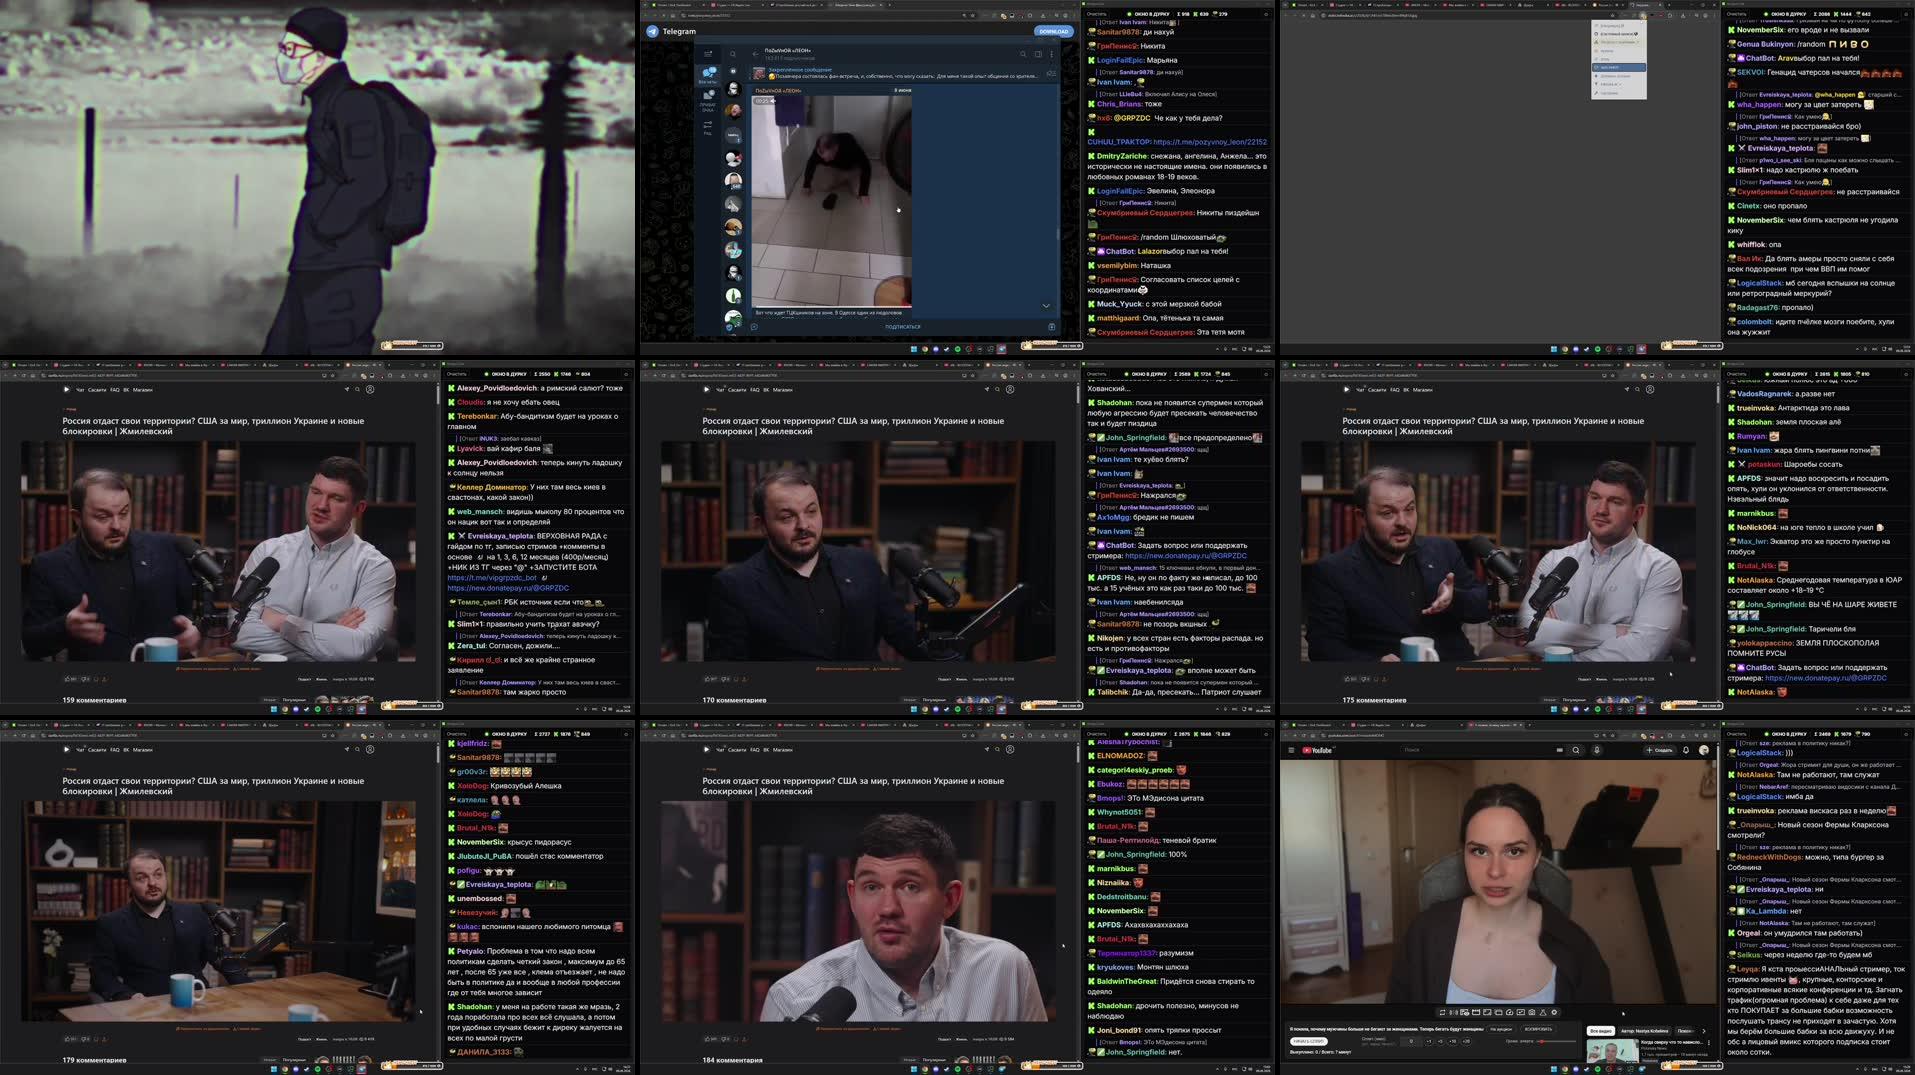Click the number field showing 0 under the YouTube video
Viewport: 1915px width, 1075px height.
[1411, 1041]
